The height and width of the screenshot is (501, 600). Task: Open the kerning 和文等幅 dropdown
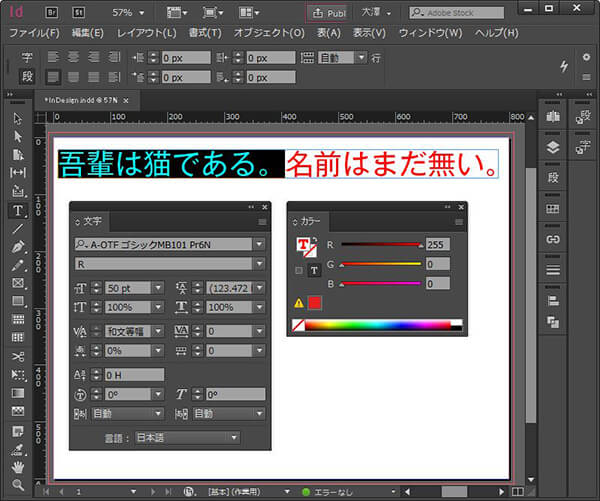coord(158,331)
